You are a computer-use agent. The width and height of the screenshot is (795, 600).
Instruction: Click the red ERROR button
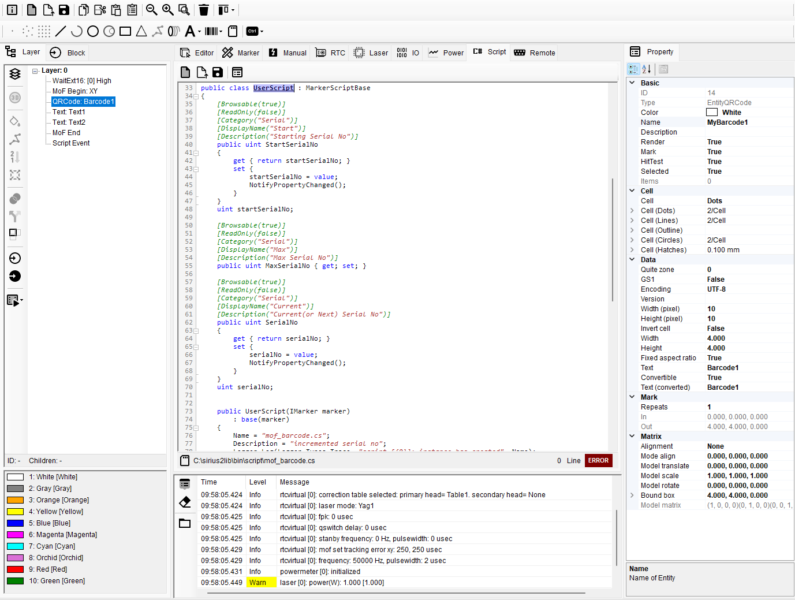coord(598,461)
